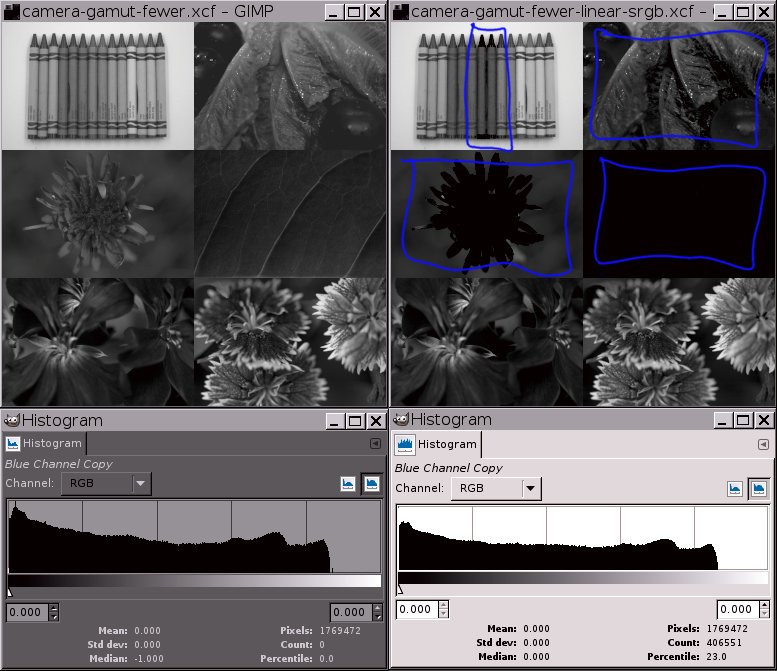
Task: Maximize the right Histogram window
Action: [x=743, y=421]
